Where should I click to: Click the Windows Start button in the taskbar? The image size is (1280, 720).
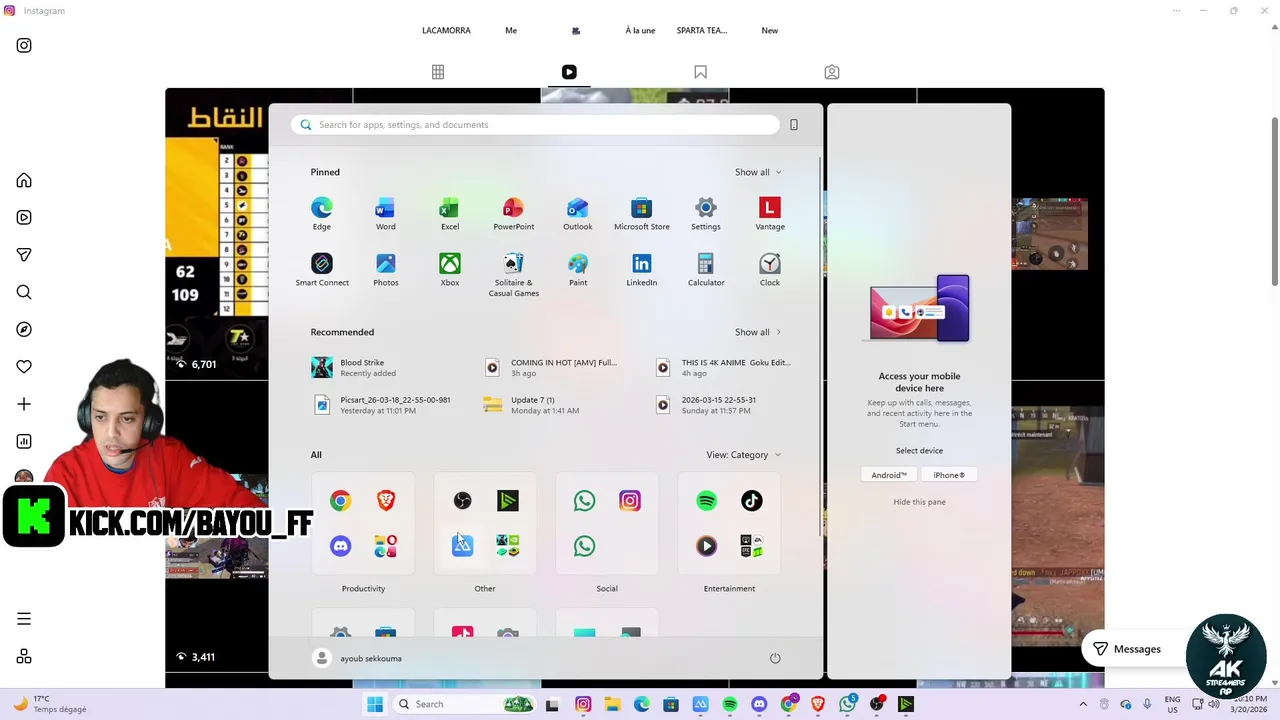[375, 704]
